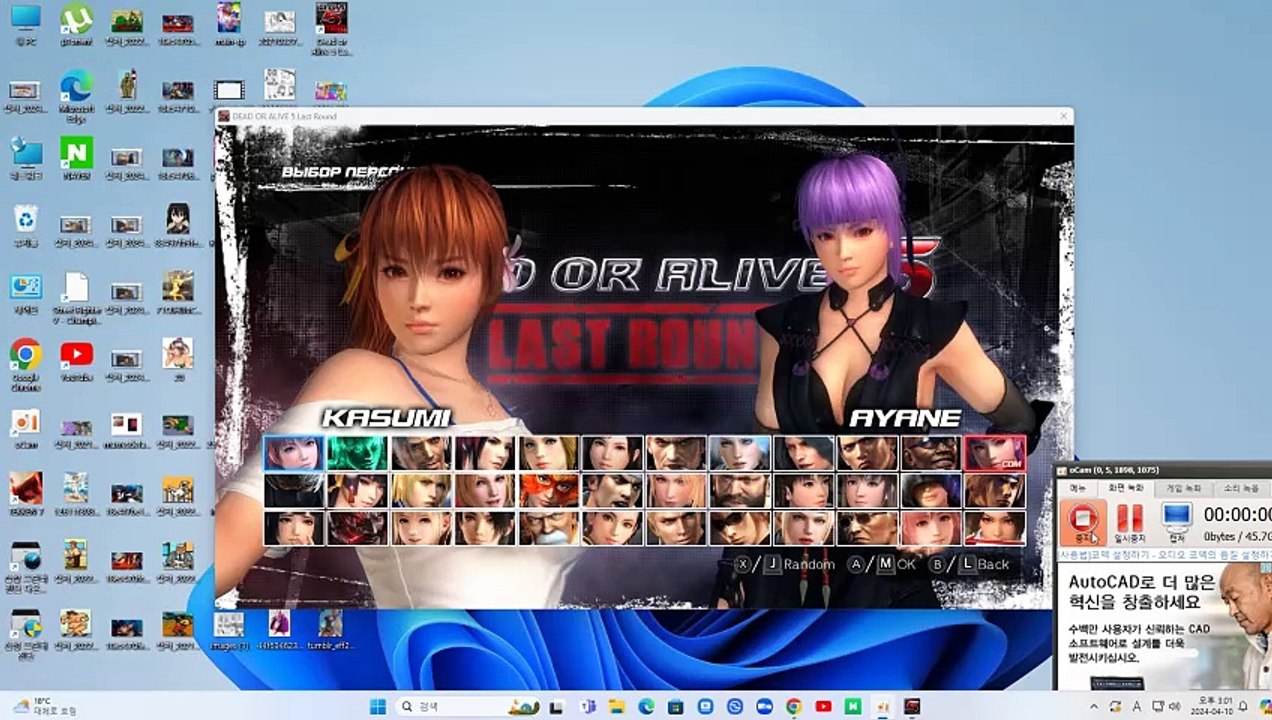Open Microsoft Store from the taskbar

[676, 706]
